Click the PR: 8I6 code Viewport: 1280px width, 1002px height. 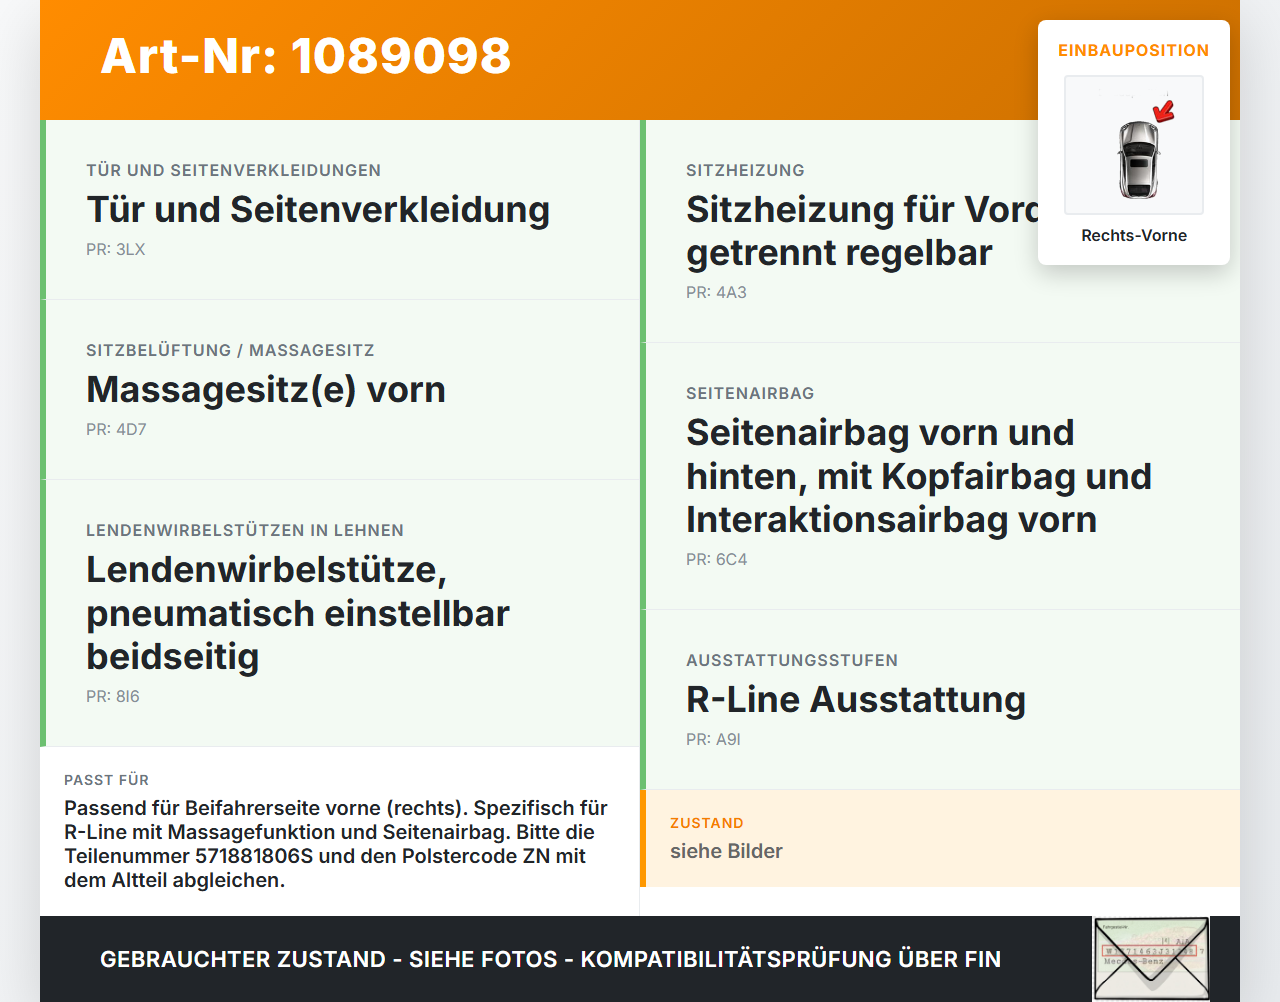pyautogui.click(x=113, y=696)
